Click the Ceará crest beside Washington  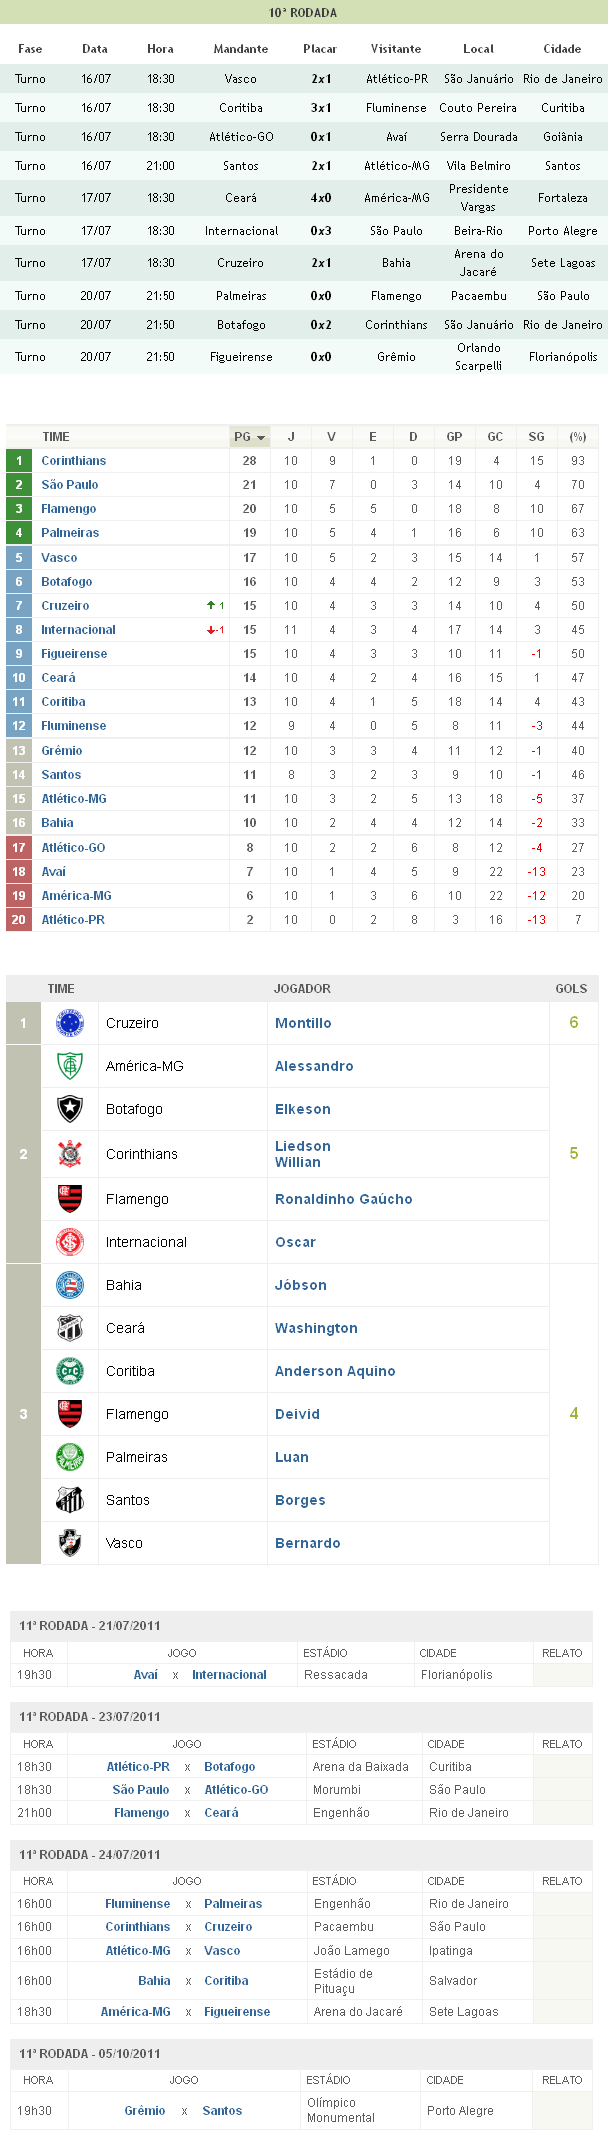click(x=70, y=1328)
